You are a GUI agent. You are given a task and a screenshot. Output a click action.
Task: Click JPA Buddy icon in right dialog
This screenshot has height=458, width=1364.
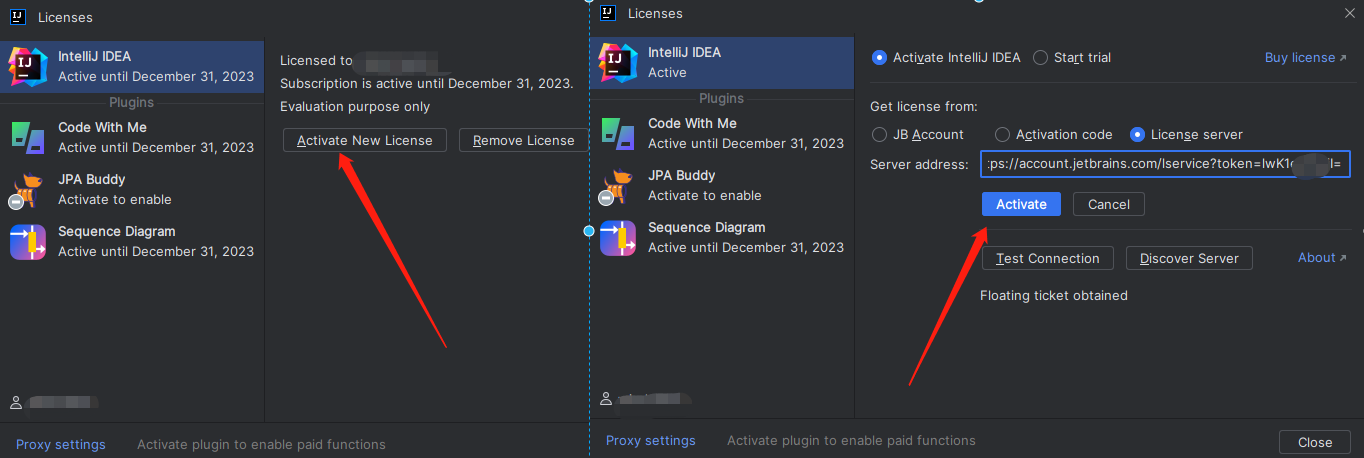click(x=618, y=185)
